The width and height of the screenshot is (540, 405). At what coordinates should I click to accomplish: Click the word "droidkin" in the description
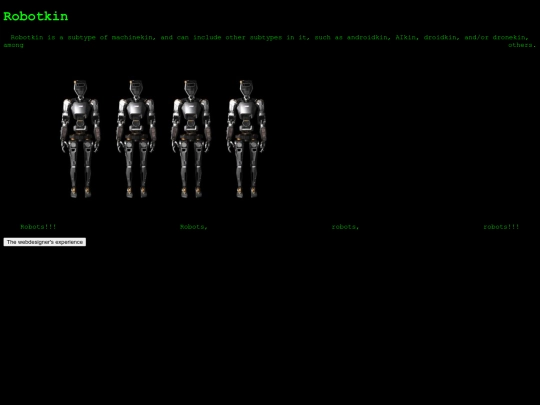tap(440, 38)
